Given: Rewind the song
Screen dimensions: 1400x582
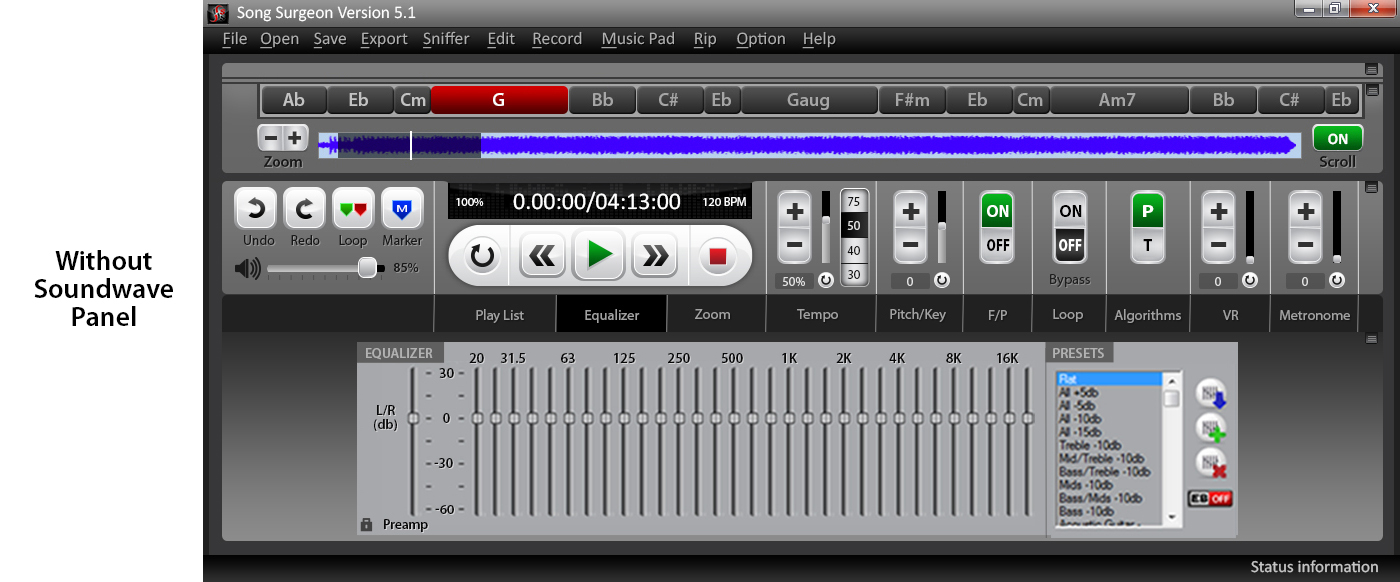Looking at the screenshot, I should [x=542, y=256].
